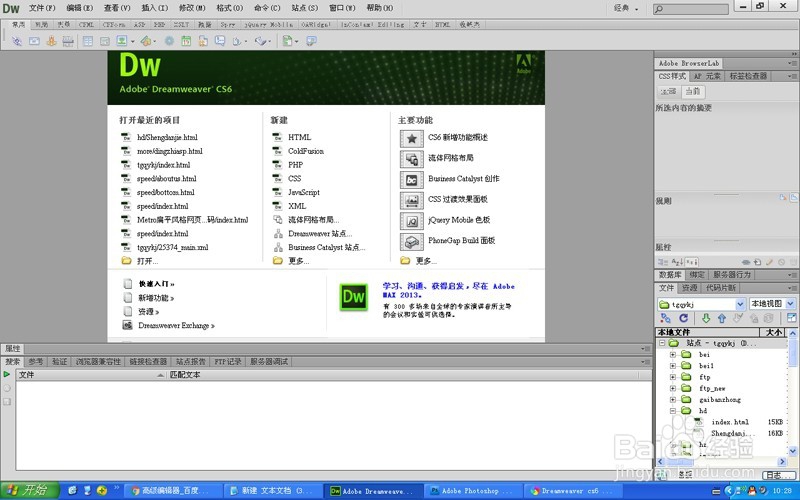Click the Insert Div Tag toolbar icon
800x500 pixels.
pyautogui.click(x=105, y=41)
